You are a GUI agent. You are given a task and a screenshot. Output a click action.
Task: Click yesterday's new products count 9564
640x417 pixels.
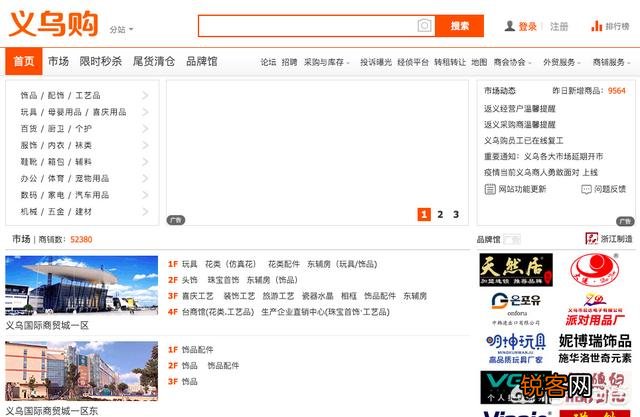[x=617, y=91]
